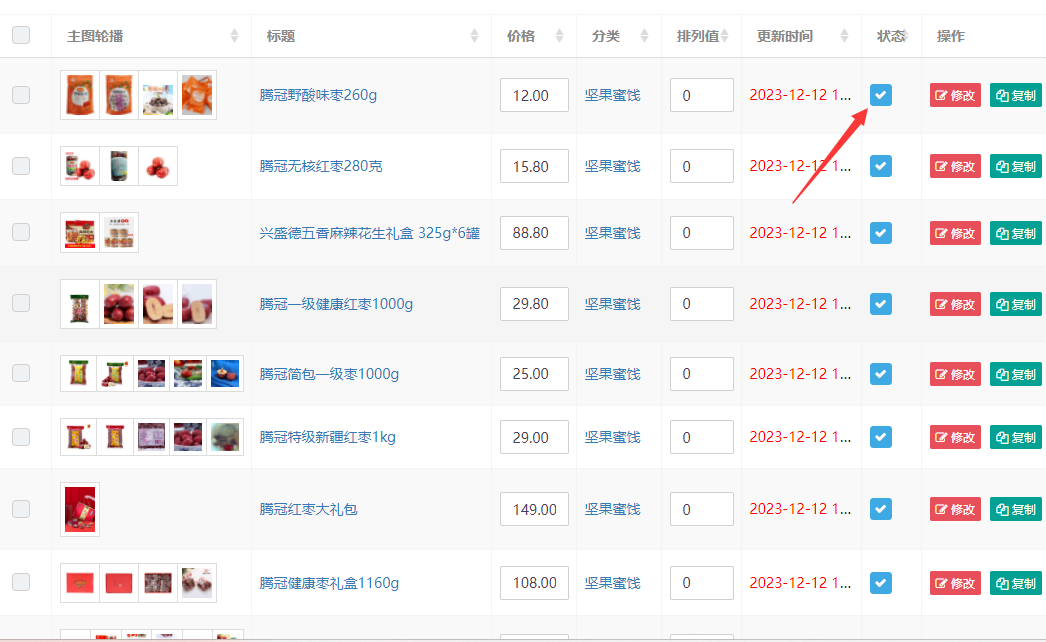Click 坚果蜜饯 category for 腾冠一级健康红枣1000g
The height and width of the screenshot is (642, 1046).
pos(612,304)
